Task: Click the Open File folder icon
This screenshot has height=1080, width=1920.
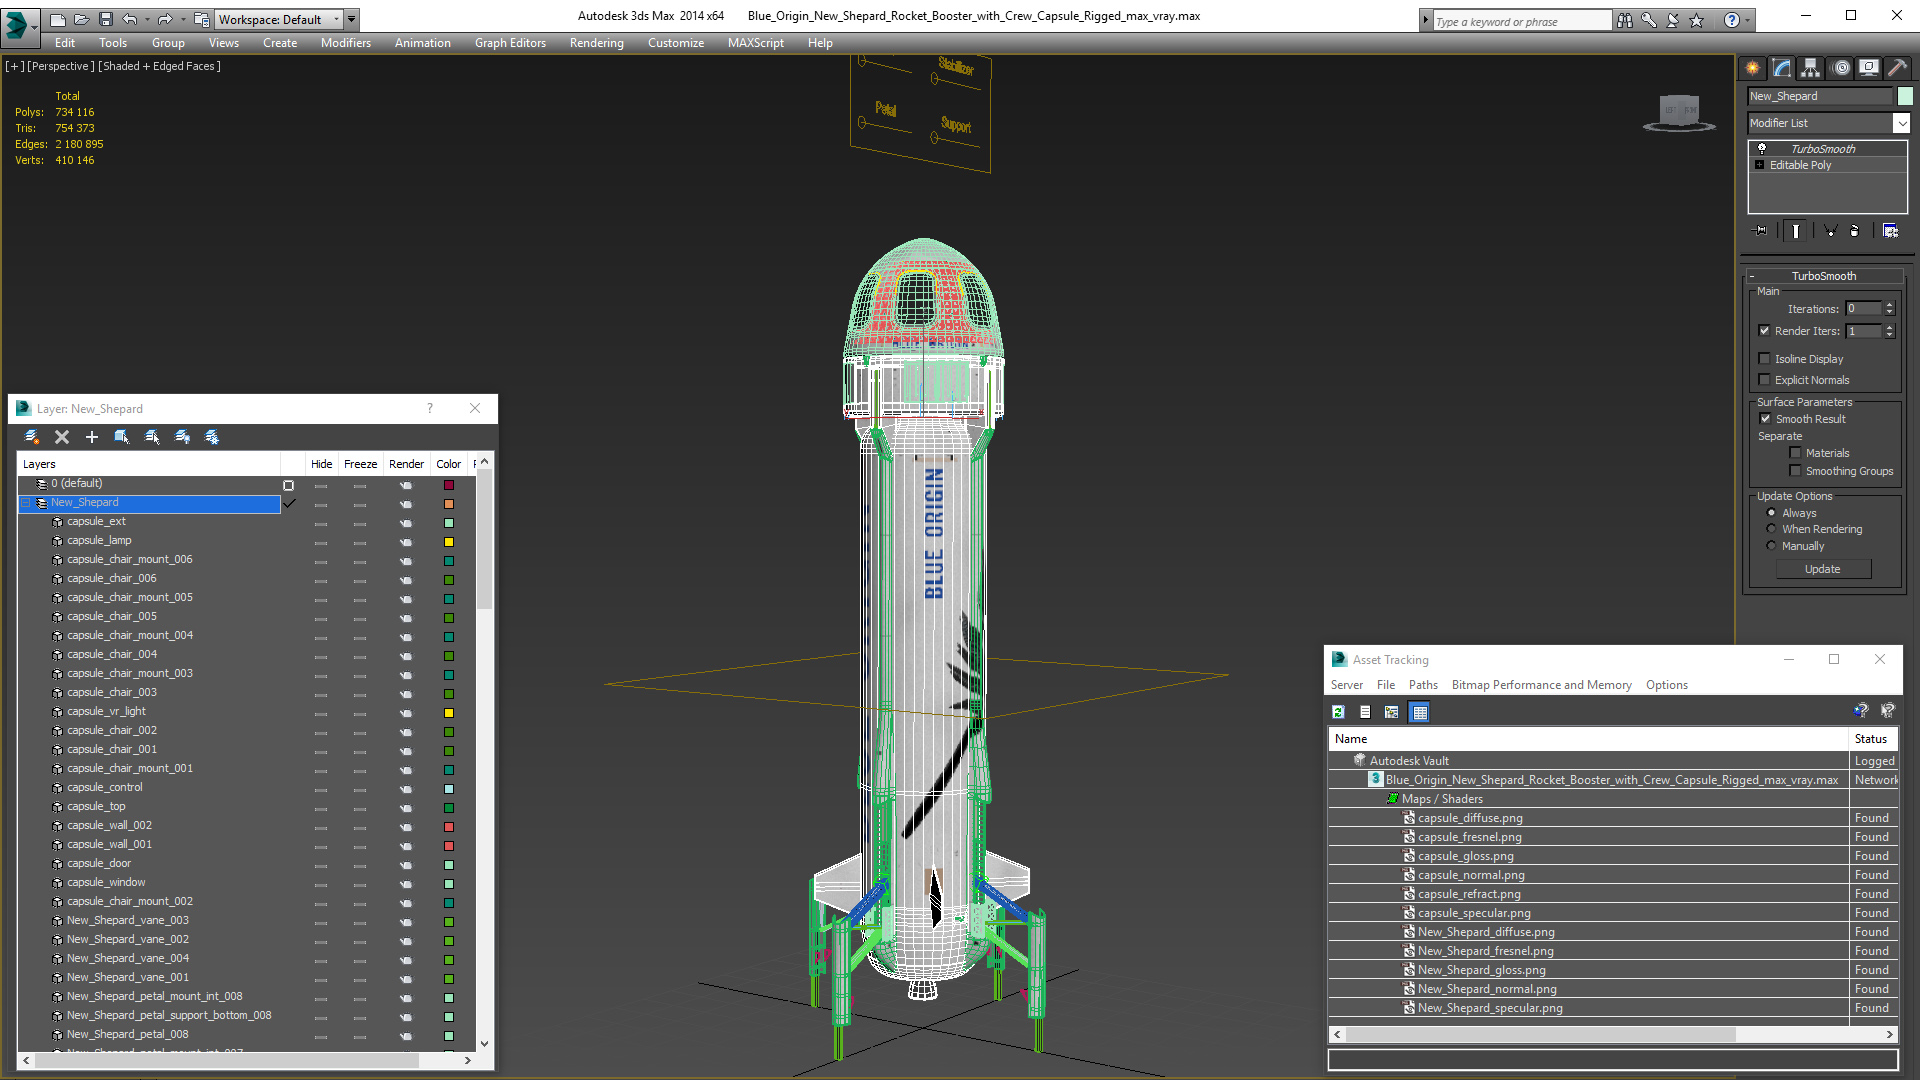Action: coord(81,19)
